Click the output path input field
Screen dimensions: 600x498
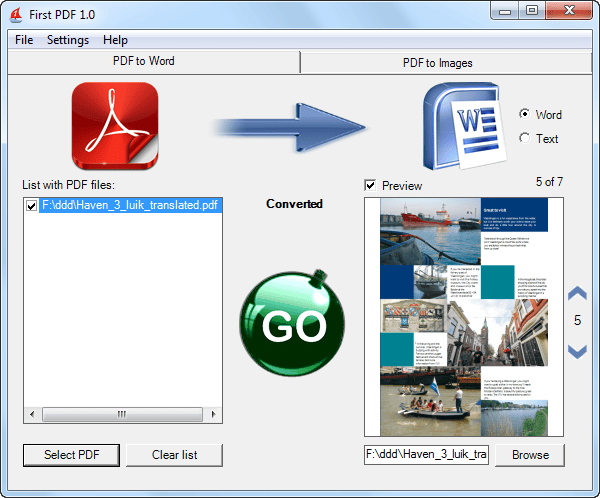(x=426, y=454)
